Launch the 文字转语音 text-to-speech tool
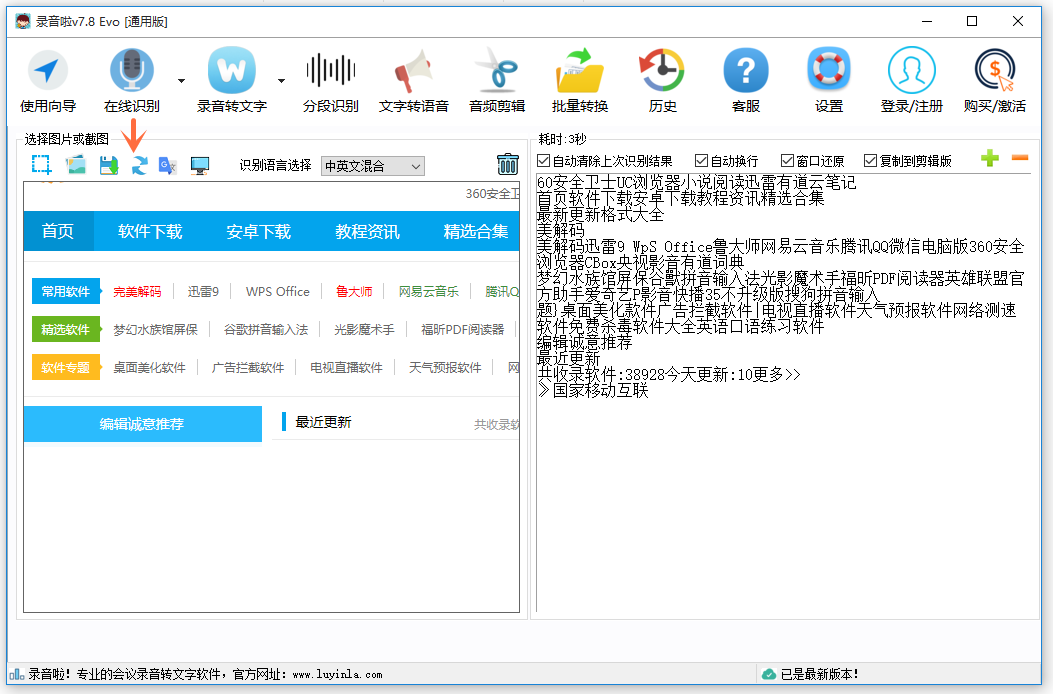This screenshot has height=694, width=1053. click(413, 75)
